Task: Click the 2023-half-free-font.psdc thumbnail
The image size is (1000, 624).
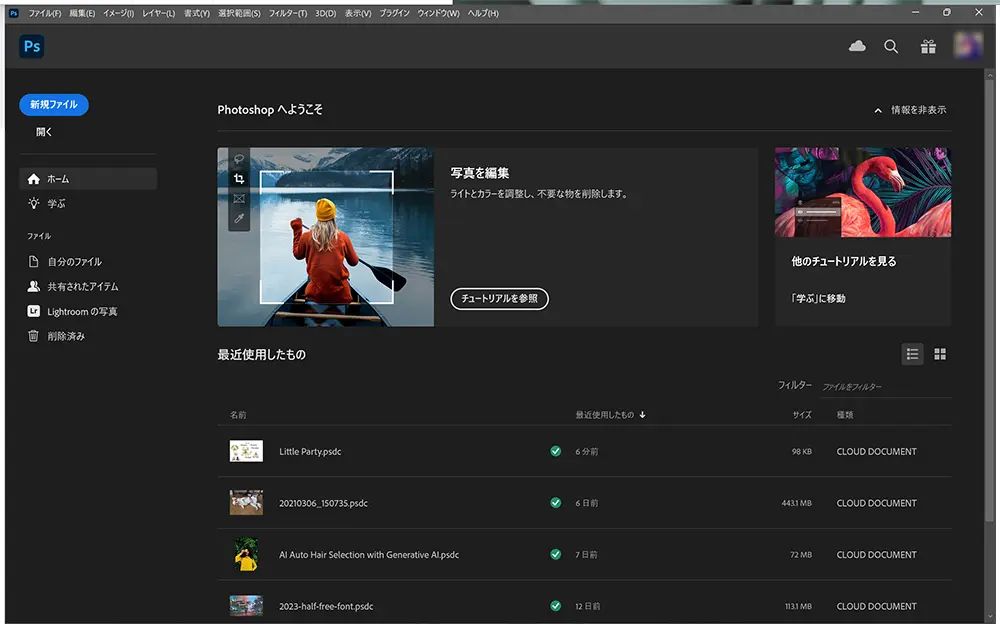Action: 246,606
